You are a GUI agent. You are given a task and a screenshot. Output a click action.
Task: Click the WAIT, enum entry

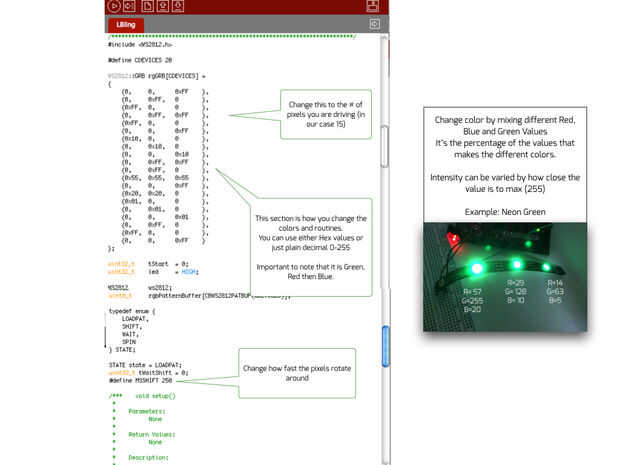click(130, 334)
